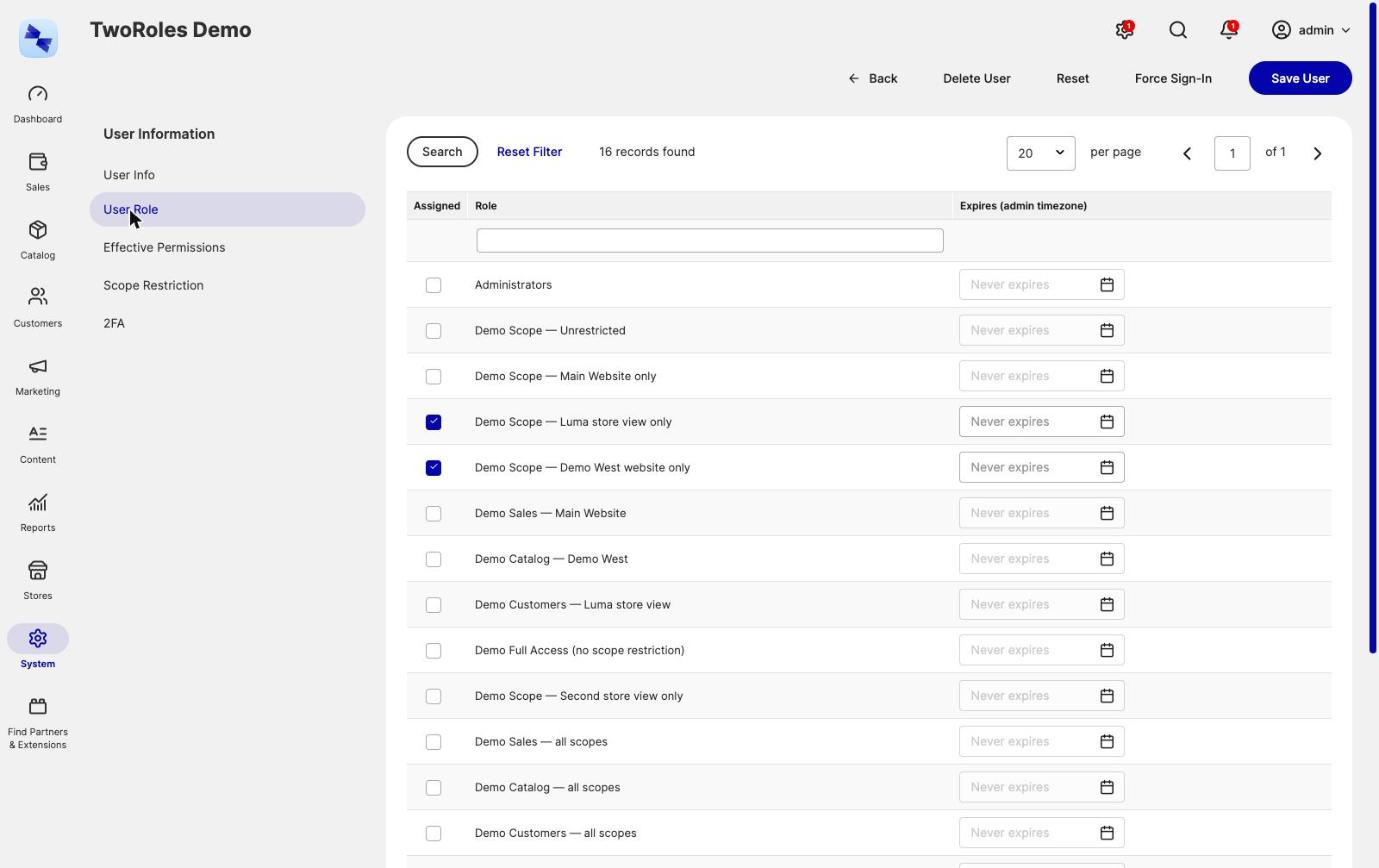Image resolution: width=1379 pixels, height=868 pixels.
Task: Open the System gear icon
Action: (38, 638)
